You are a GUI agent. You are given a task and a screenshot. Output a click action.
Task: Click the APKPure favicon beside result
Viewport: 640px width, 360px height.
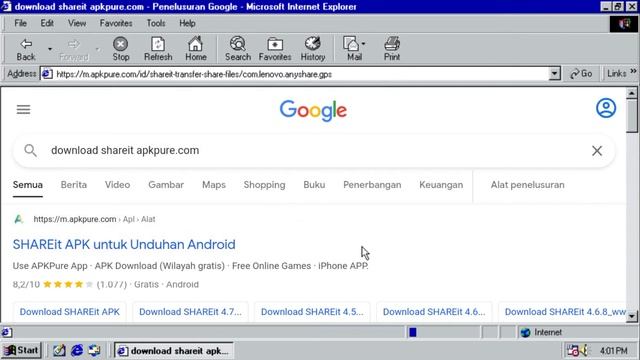(x=18, y=219)
